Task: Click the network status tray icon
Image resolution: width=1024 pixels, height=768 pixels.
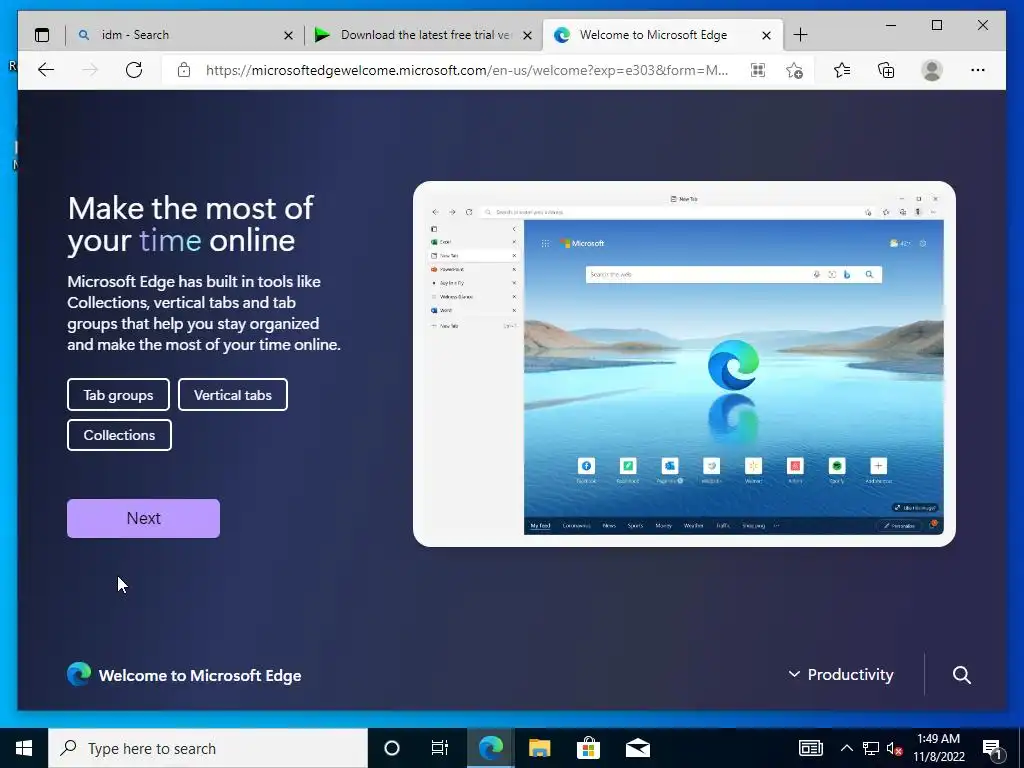Action: [871, 748]
